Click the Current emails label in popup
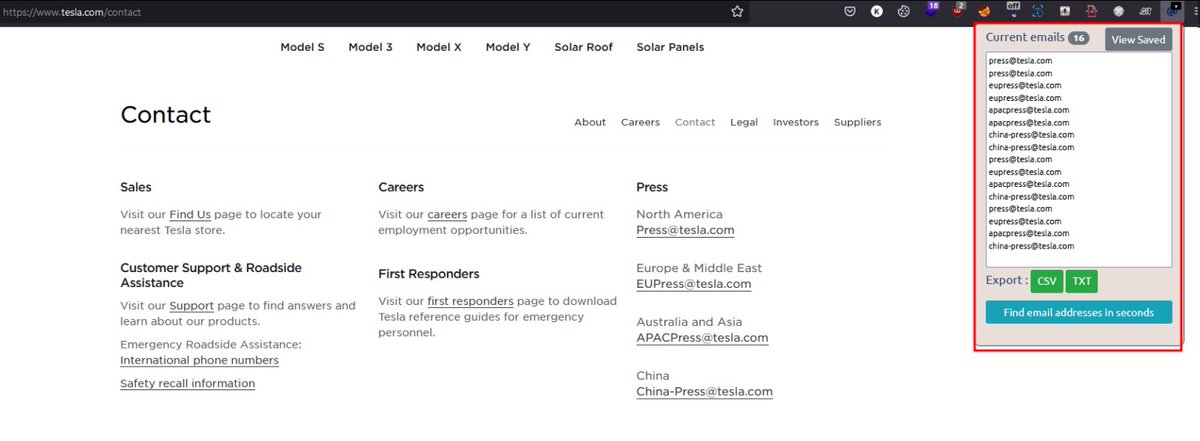 point(1024,37)
